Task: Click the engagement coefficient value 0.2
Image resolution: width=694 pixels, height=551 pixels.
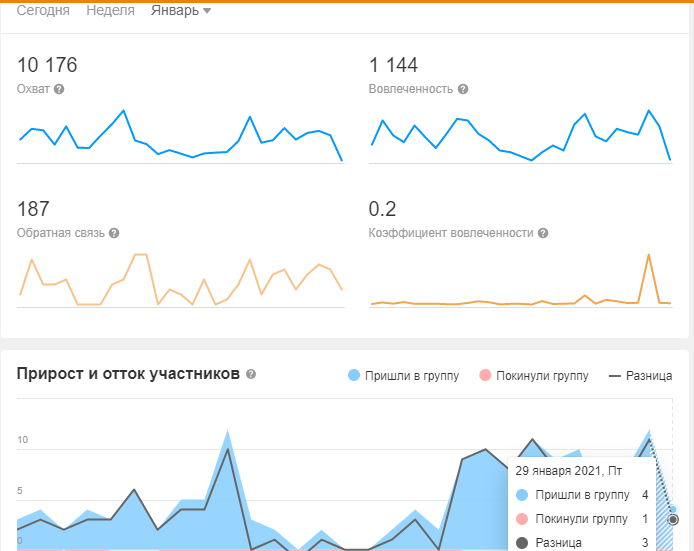Action: point(382,209)
